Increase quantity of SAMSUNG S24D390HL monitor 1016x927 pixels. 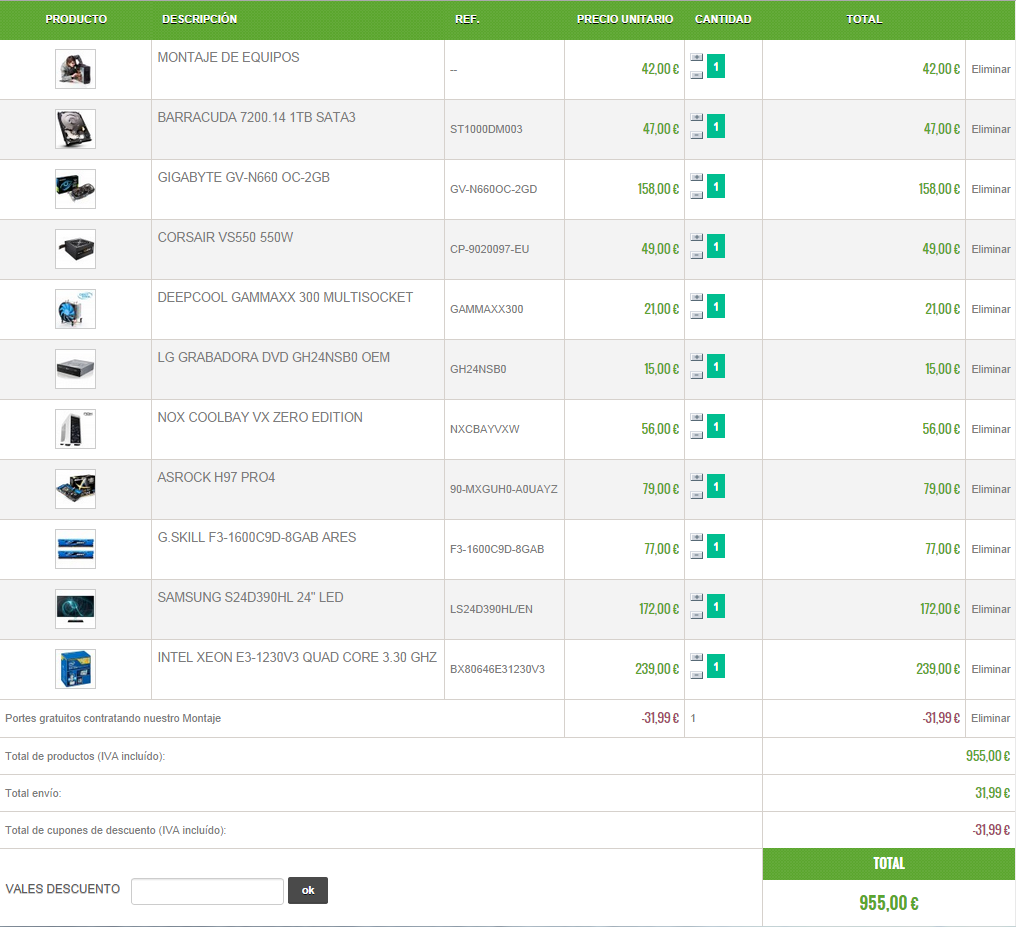697,598
